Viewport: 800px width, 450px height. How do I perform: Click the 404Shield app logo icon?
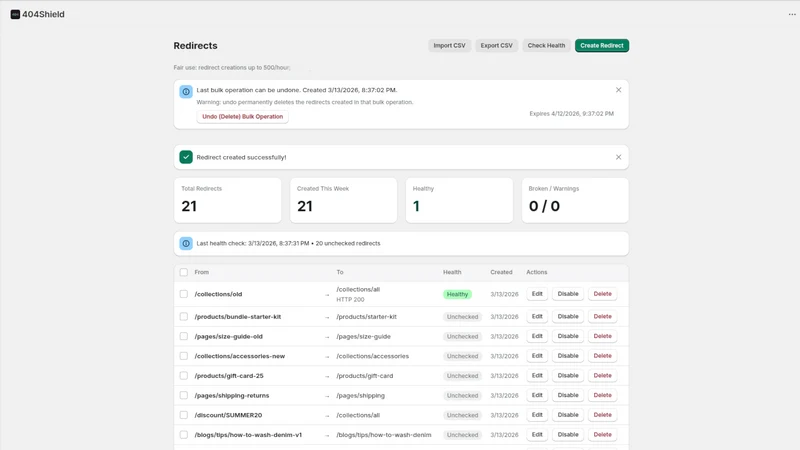tap(15, 14)
